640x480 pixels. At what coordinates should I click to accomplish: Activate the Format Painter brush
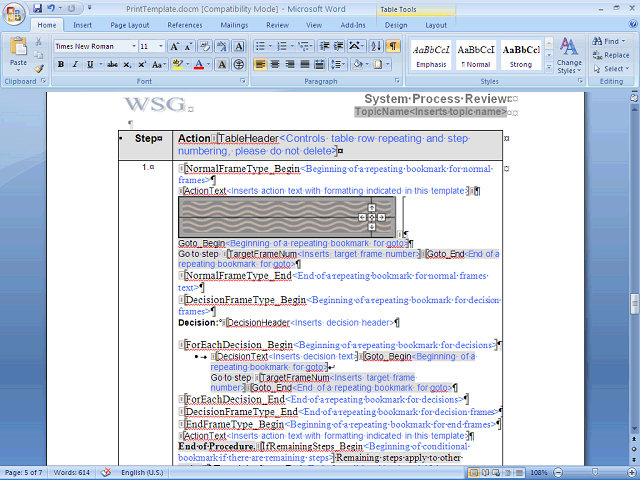coord(38,69)
